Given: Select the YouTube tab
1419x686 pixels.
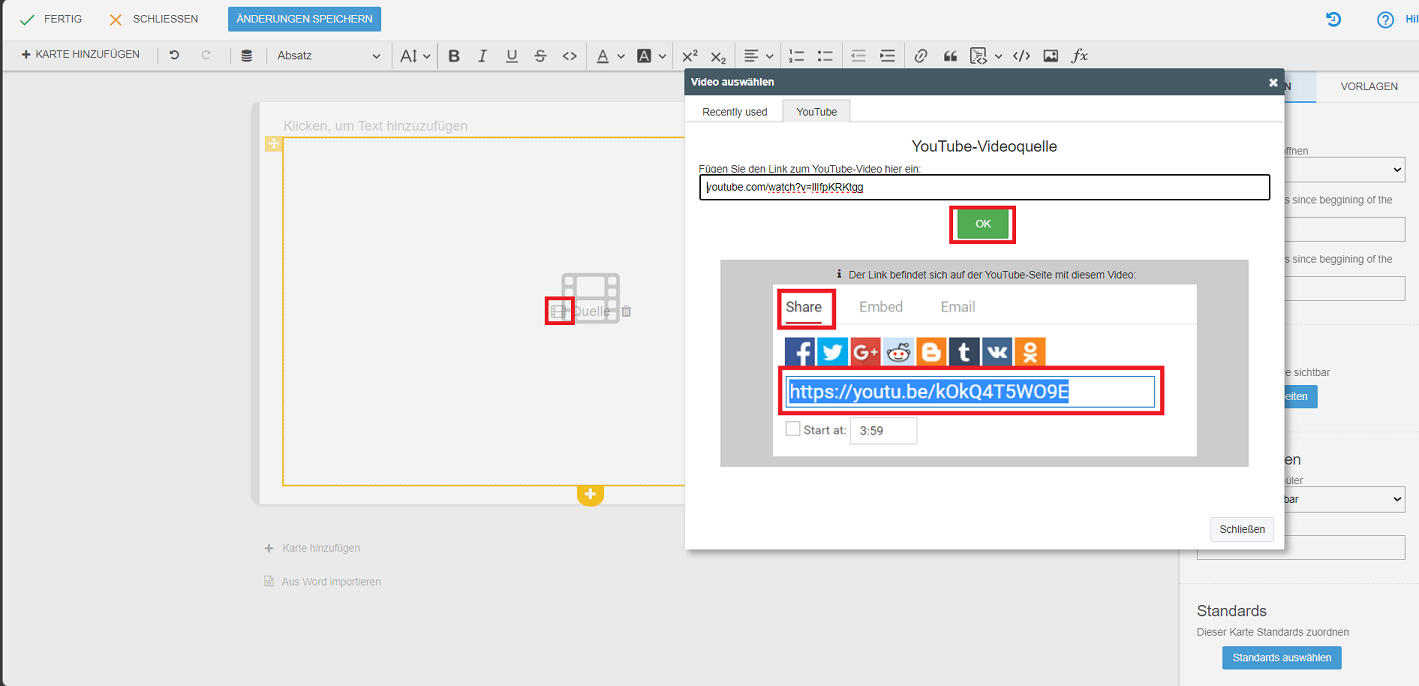Looking at the screenshot, I should click(x=817, y=112).
